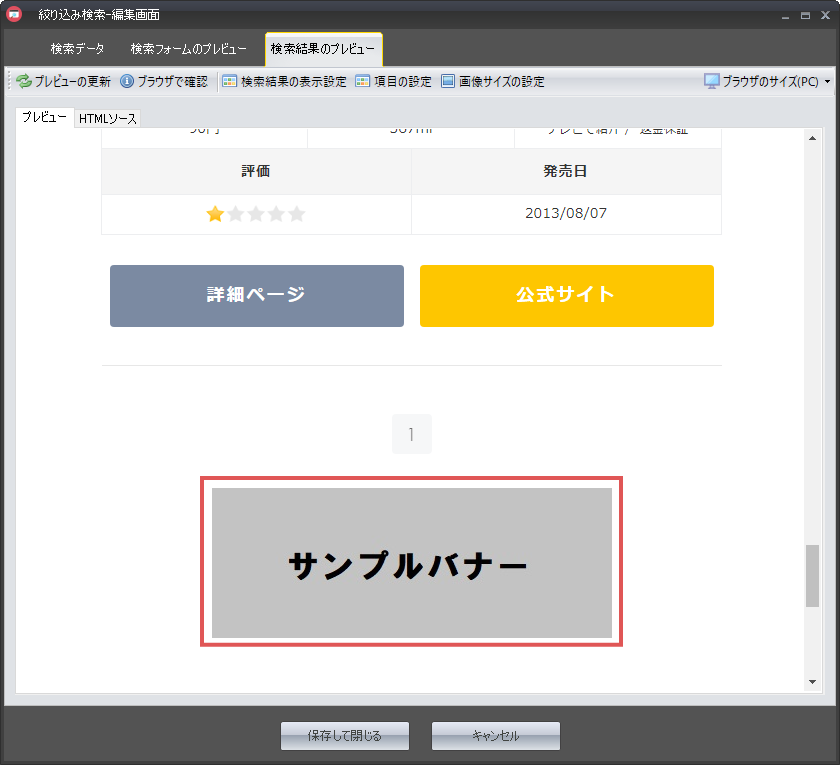The width and height of the screenshot is (840, 765).
Task: Expand the ブラウザのサイズ(PC) dropdown arrow
Action: [x=827, y=82]
